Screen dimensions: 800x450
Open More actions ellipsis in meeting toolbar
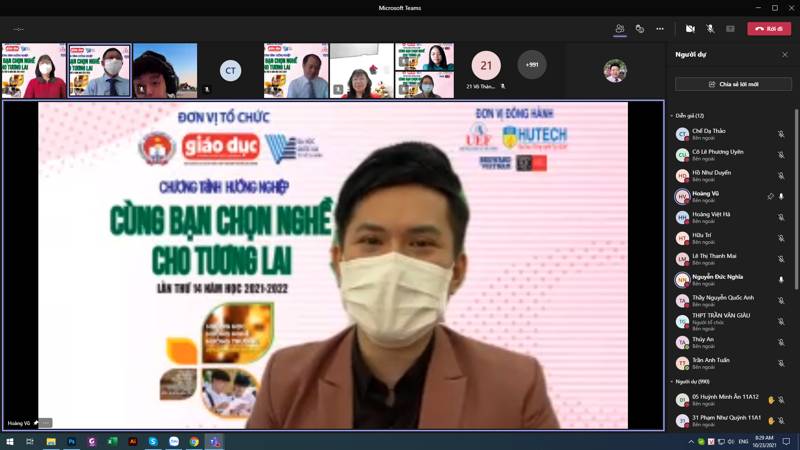click(660, 29)
